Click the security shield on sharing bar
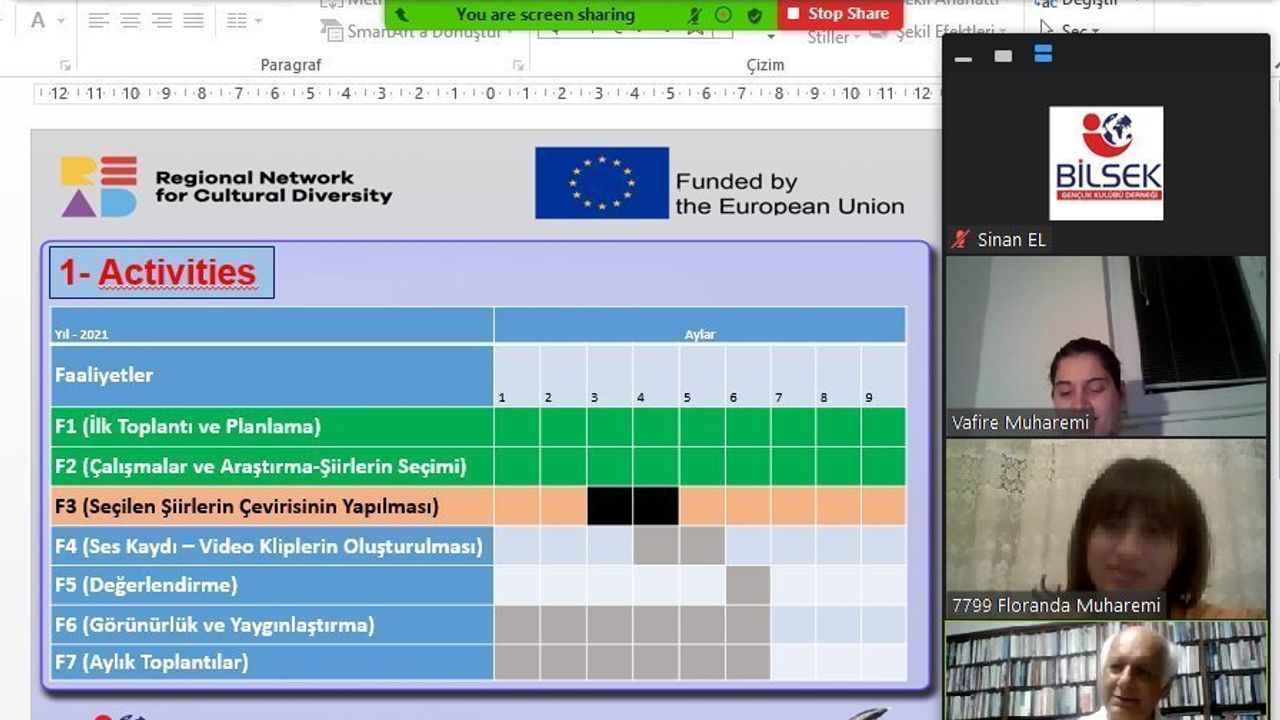The width and height of the screenshot is (1280, 720). [x=755, y=15]
